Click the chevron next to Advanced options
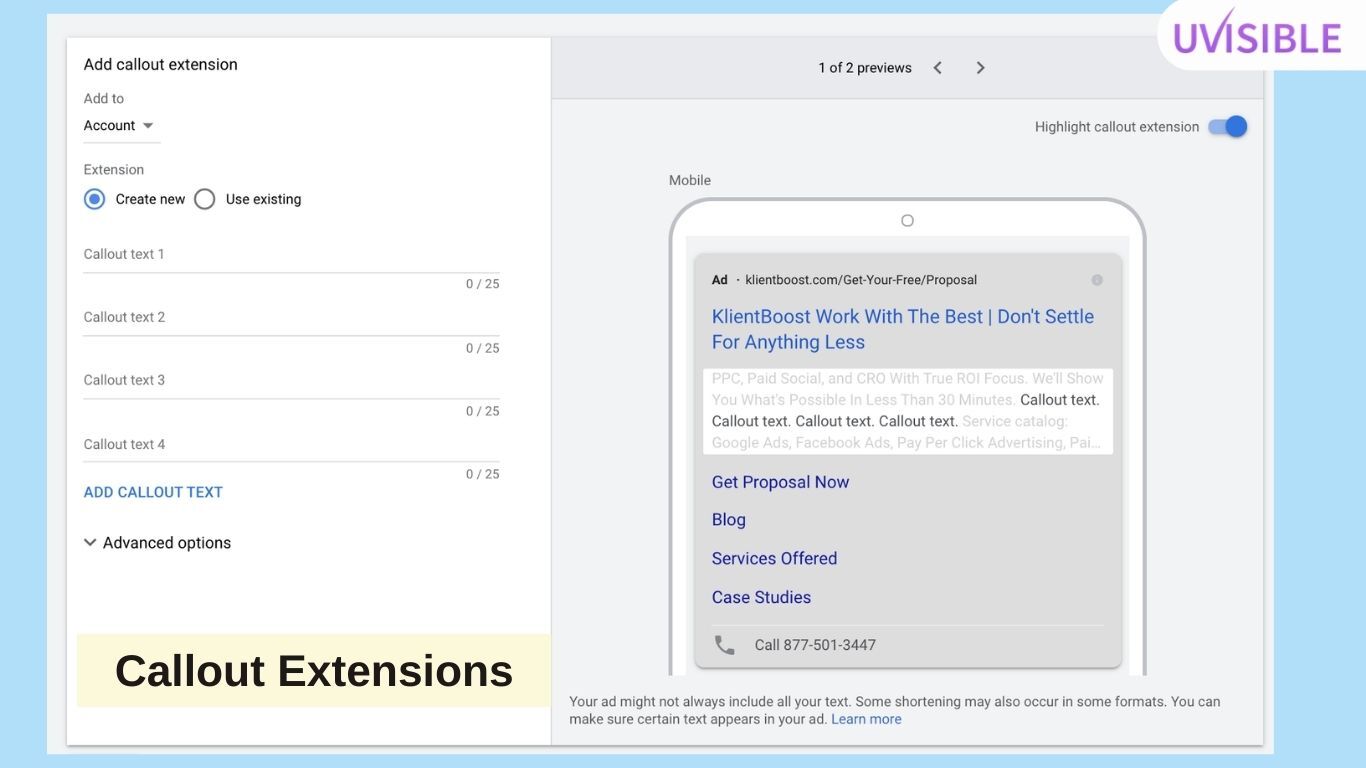Viewport: 1366px width, 768px height. (x=90, y=541)
